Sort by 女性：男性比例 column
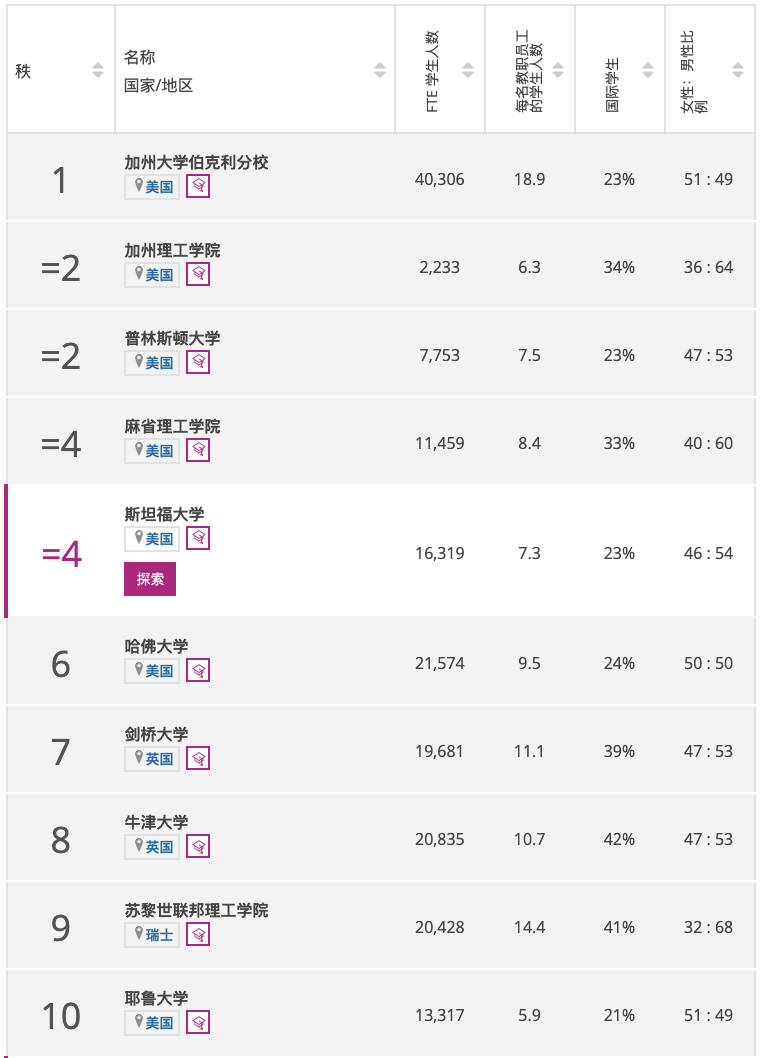 pos(738,69)
